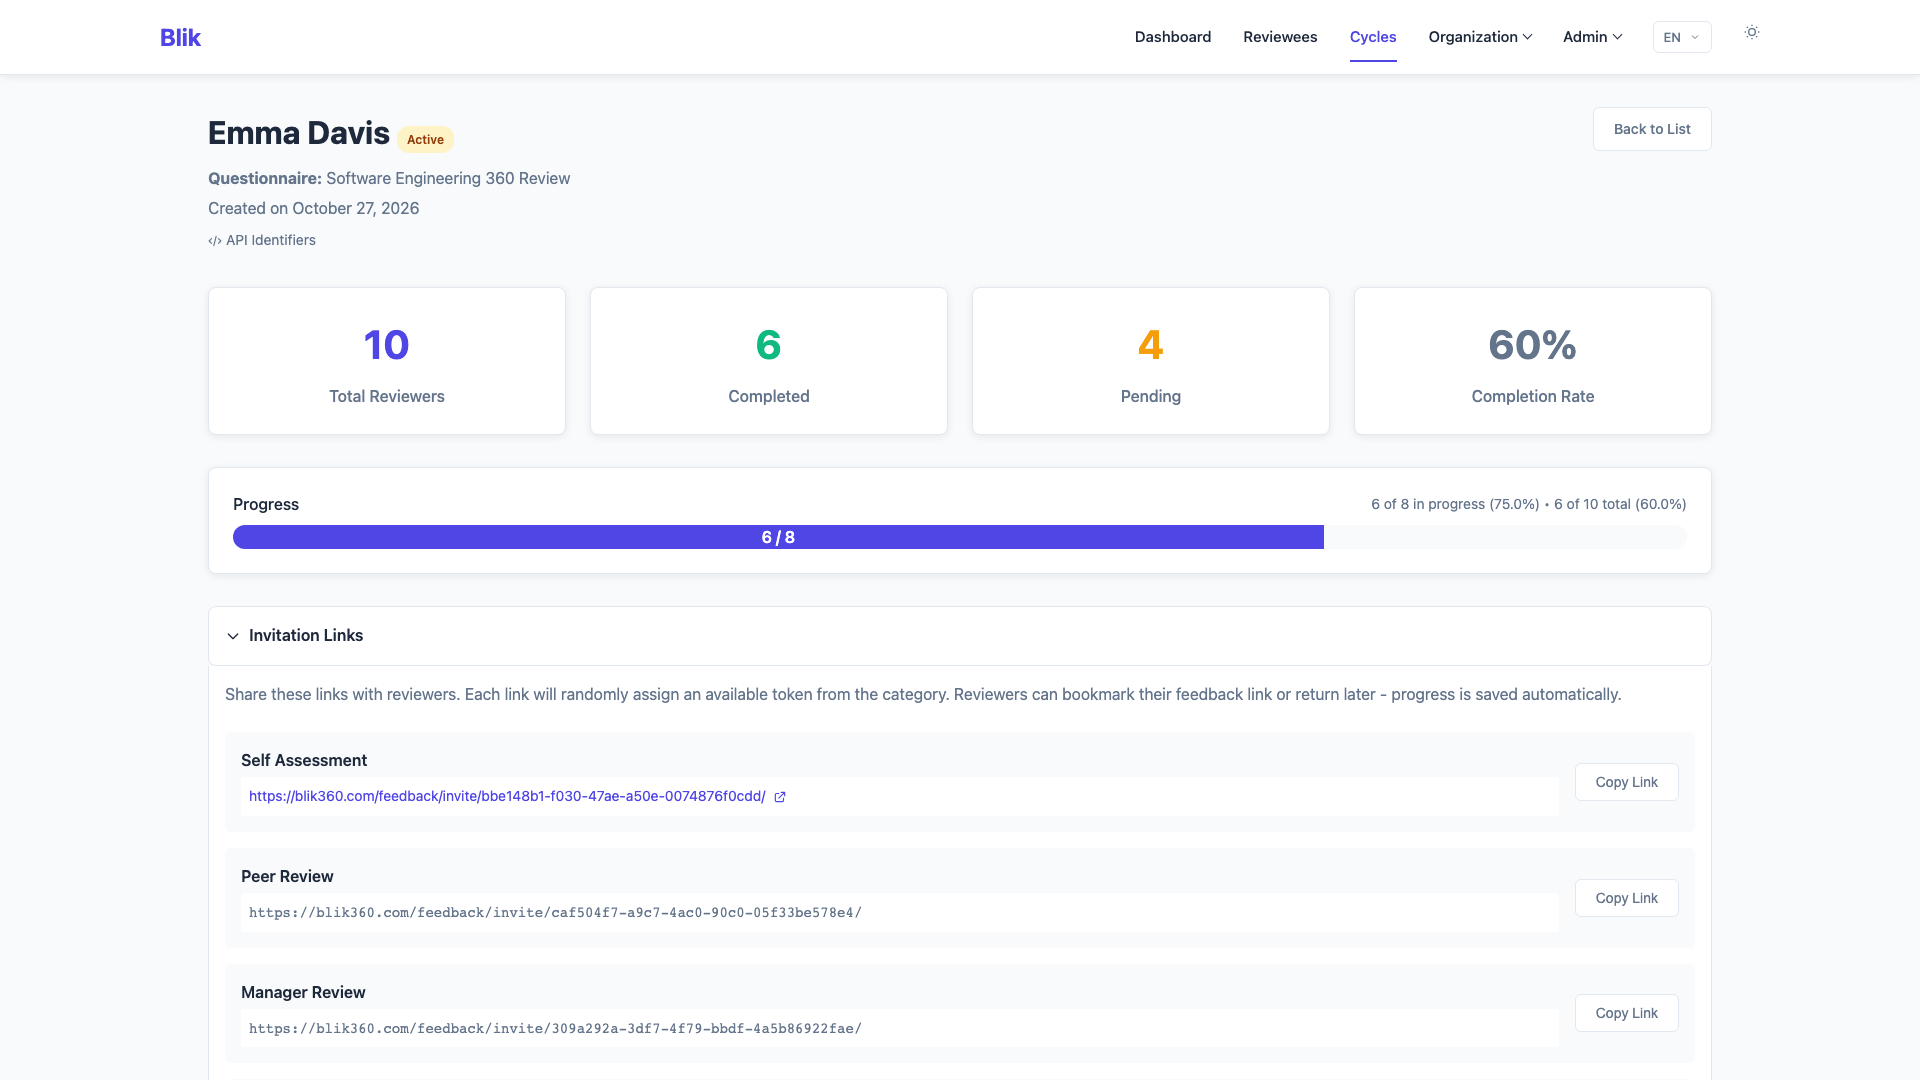Expand the API Identifiers section
Viewport: 1920px width, 1080px height.
262,240
